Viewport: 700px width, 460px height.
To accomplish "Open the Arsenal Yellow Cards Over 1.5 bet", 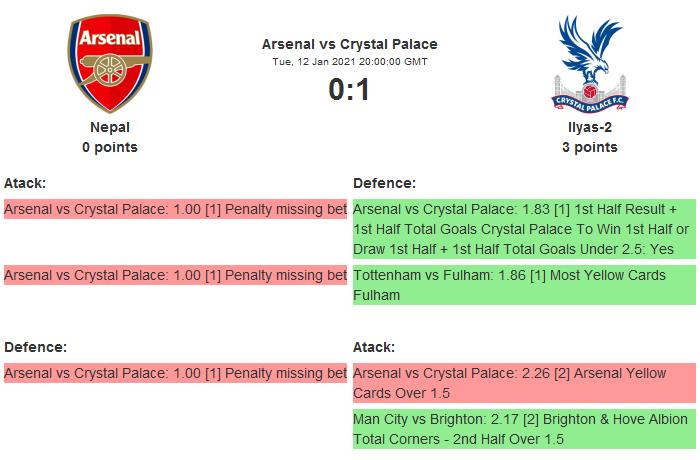I will (523, 383).
